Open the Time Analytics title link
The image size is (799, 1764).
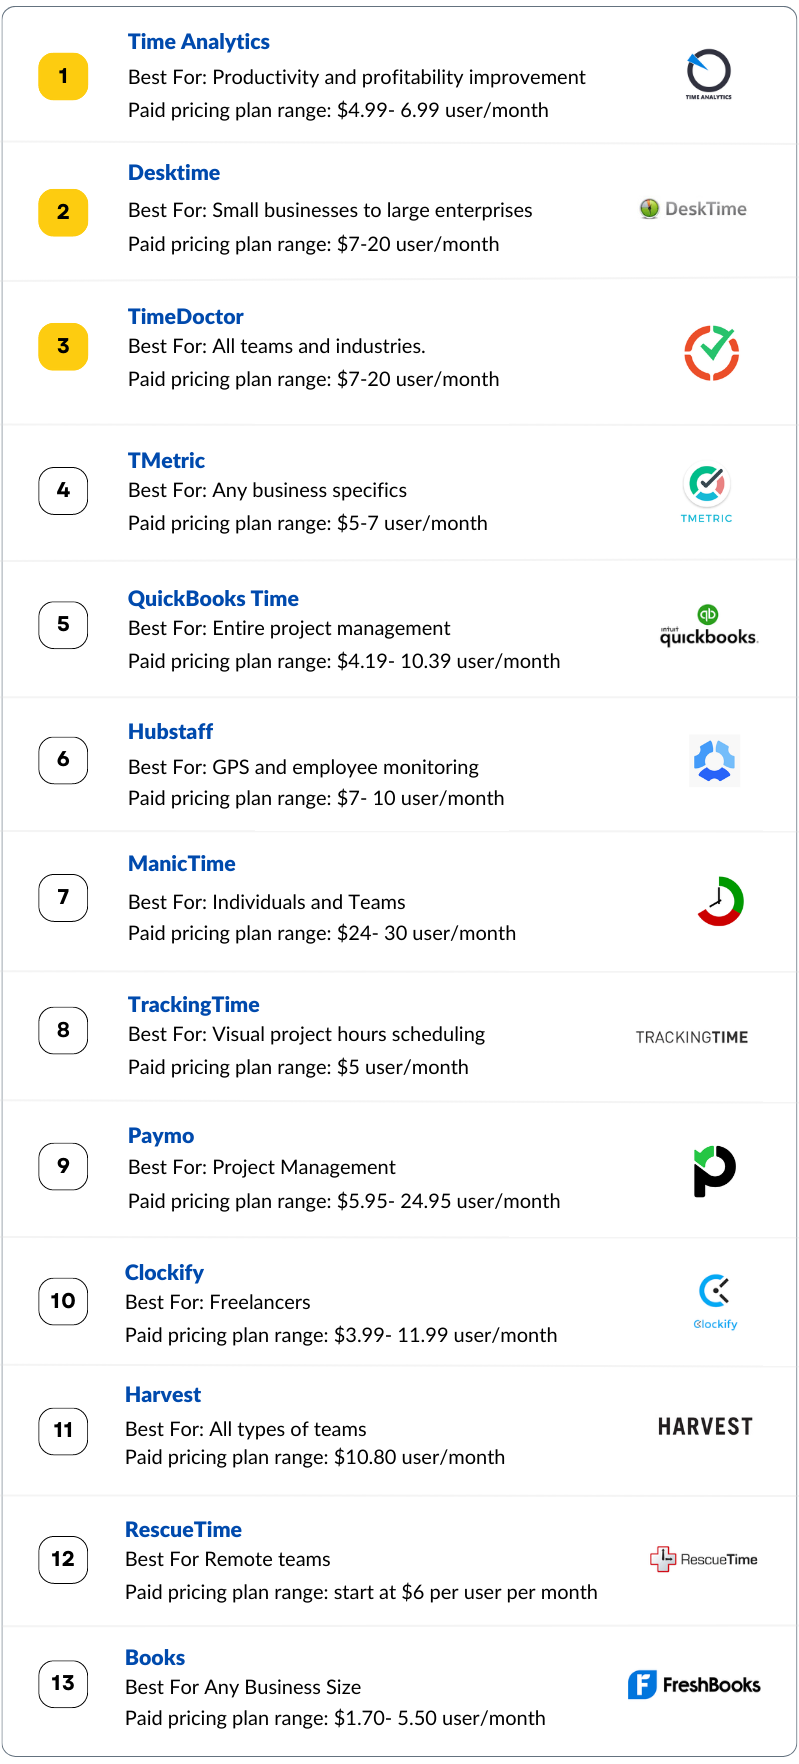199,42
